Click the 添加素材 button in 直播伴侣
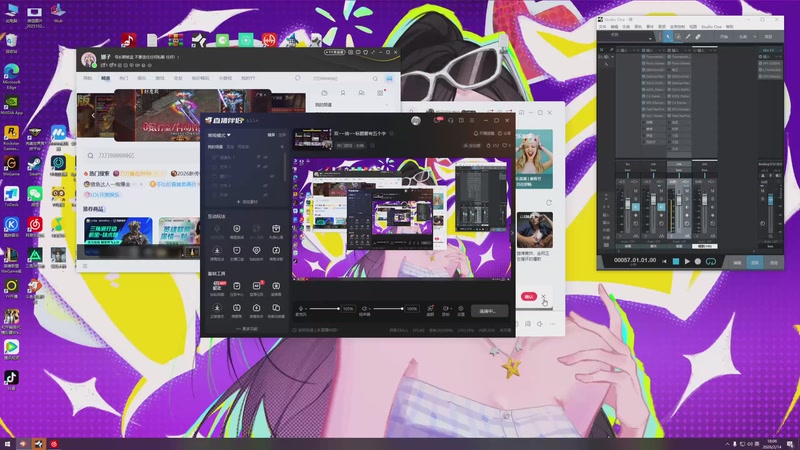 point(247,202)
